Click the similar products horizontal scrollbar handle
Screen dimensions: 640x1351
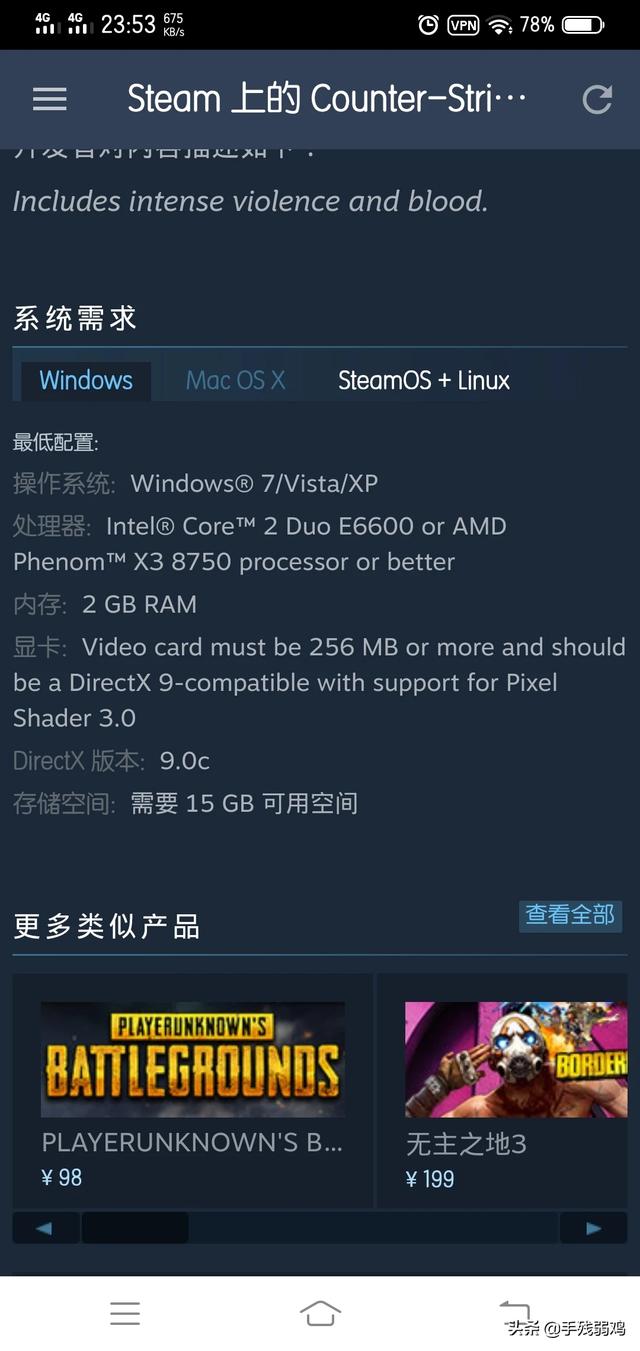coord(135,1228)
